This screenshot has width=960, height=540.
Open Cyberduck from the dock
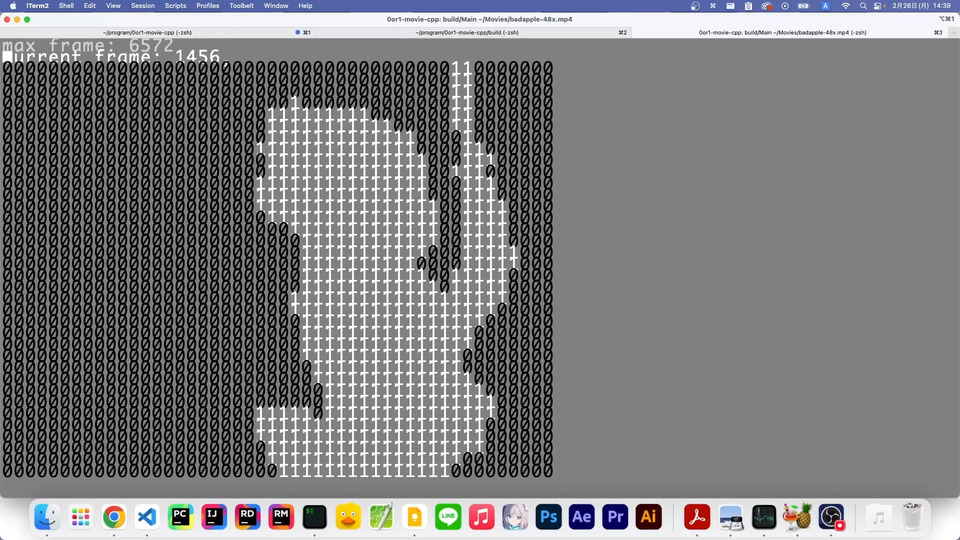point(348,517)
